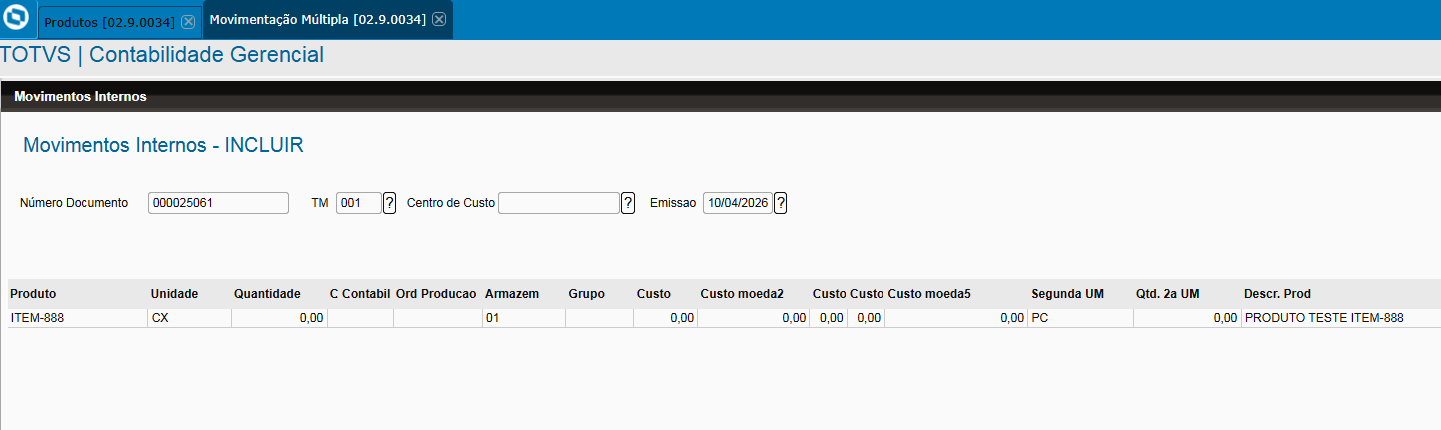Open the Emissao date lookup icon
This screenshot has height=430, width=1441.
point(780,203)
